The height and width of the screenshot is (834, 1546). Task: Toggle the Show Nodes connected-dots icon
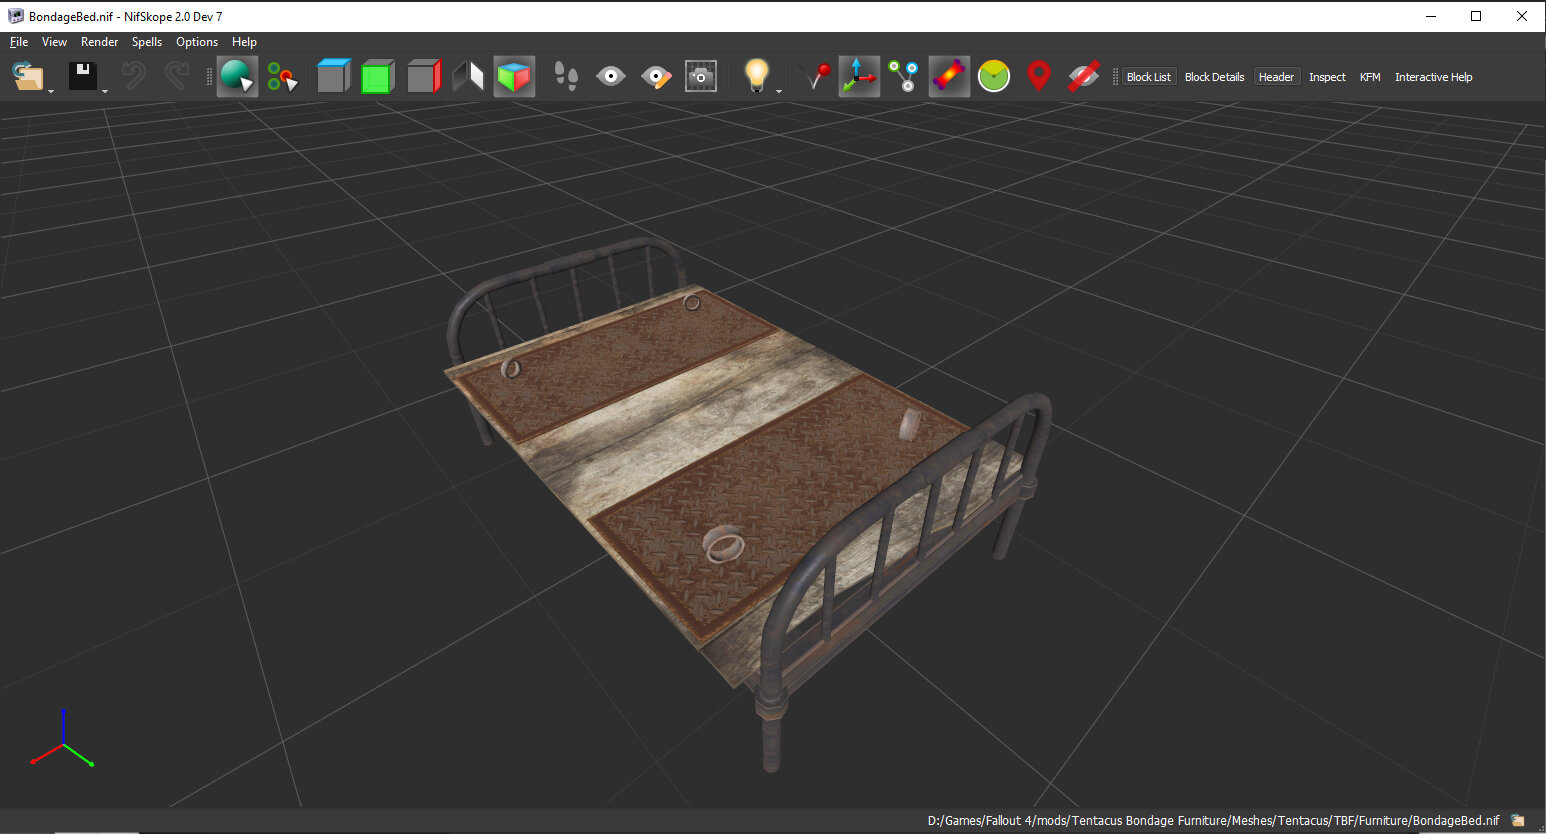904,77
